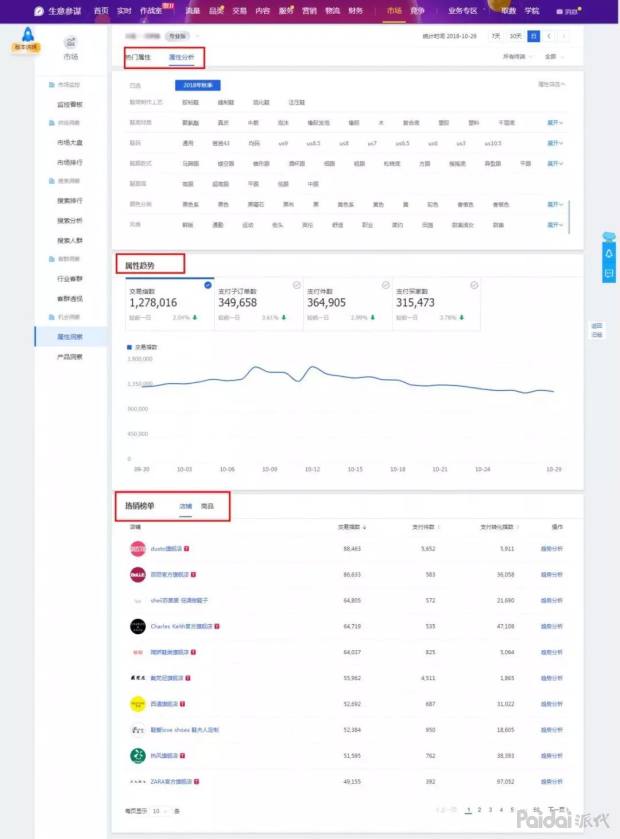
Task: Click the previous date arrow icon
Action: pos(549,36)
